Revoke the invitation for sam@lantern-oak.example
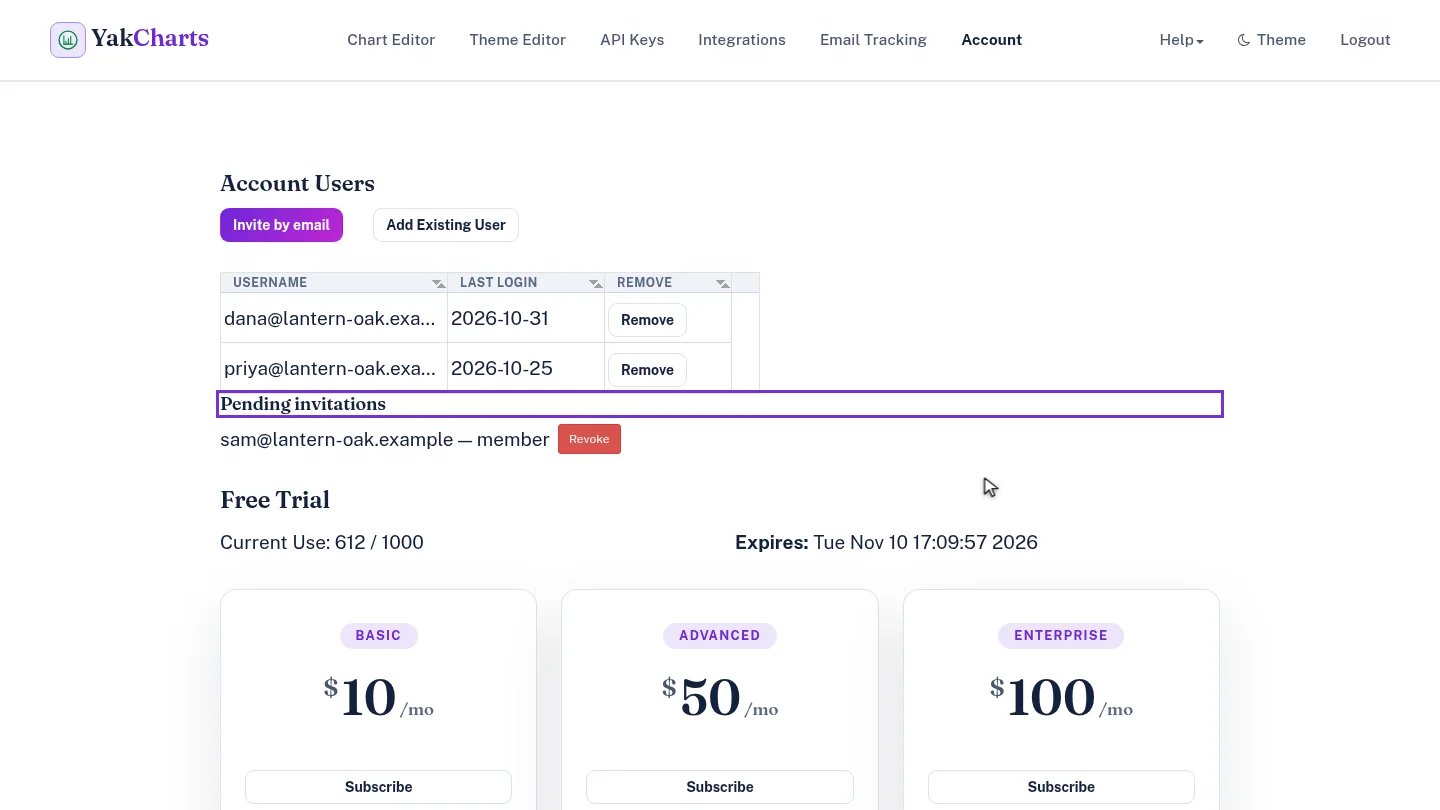The image size is (1440, 810). click(589, 439)
